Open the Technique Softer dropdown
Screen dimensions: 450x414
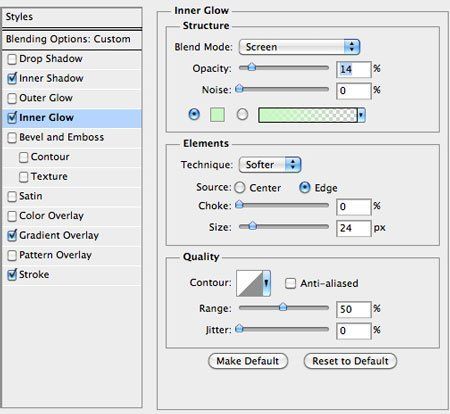click(x=270, y=165)
